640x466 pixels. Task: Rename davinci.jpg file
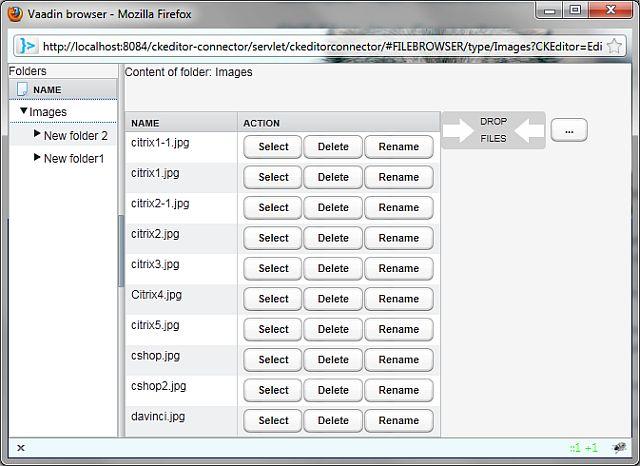[399, 421]
